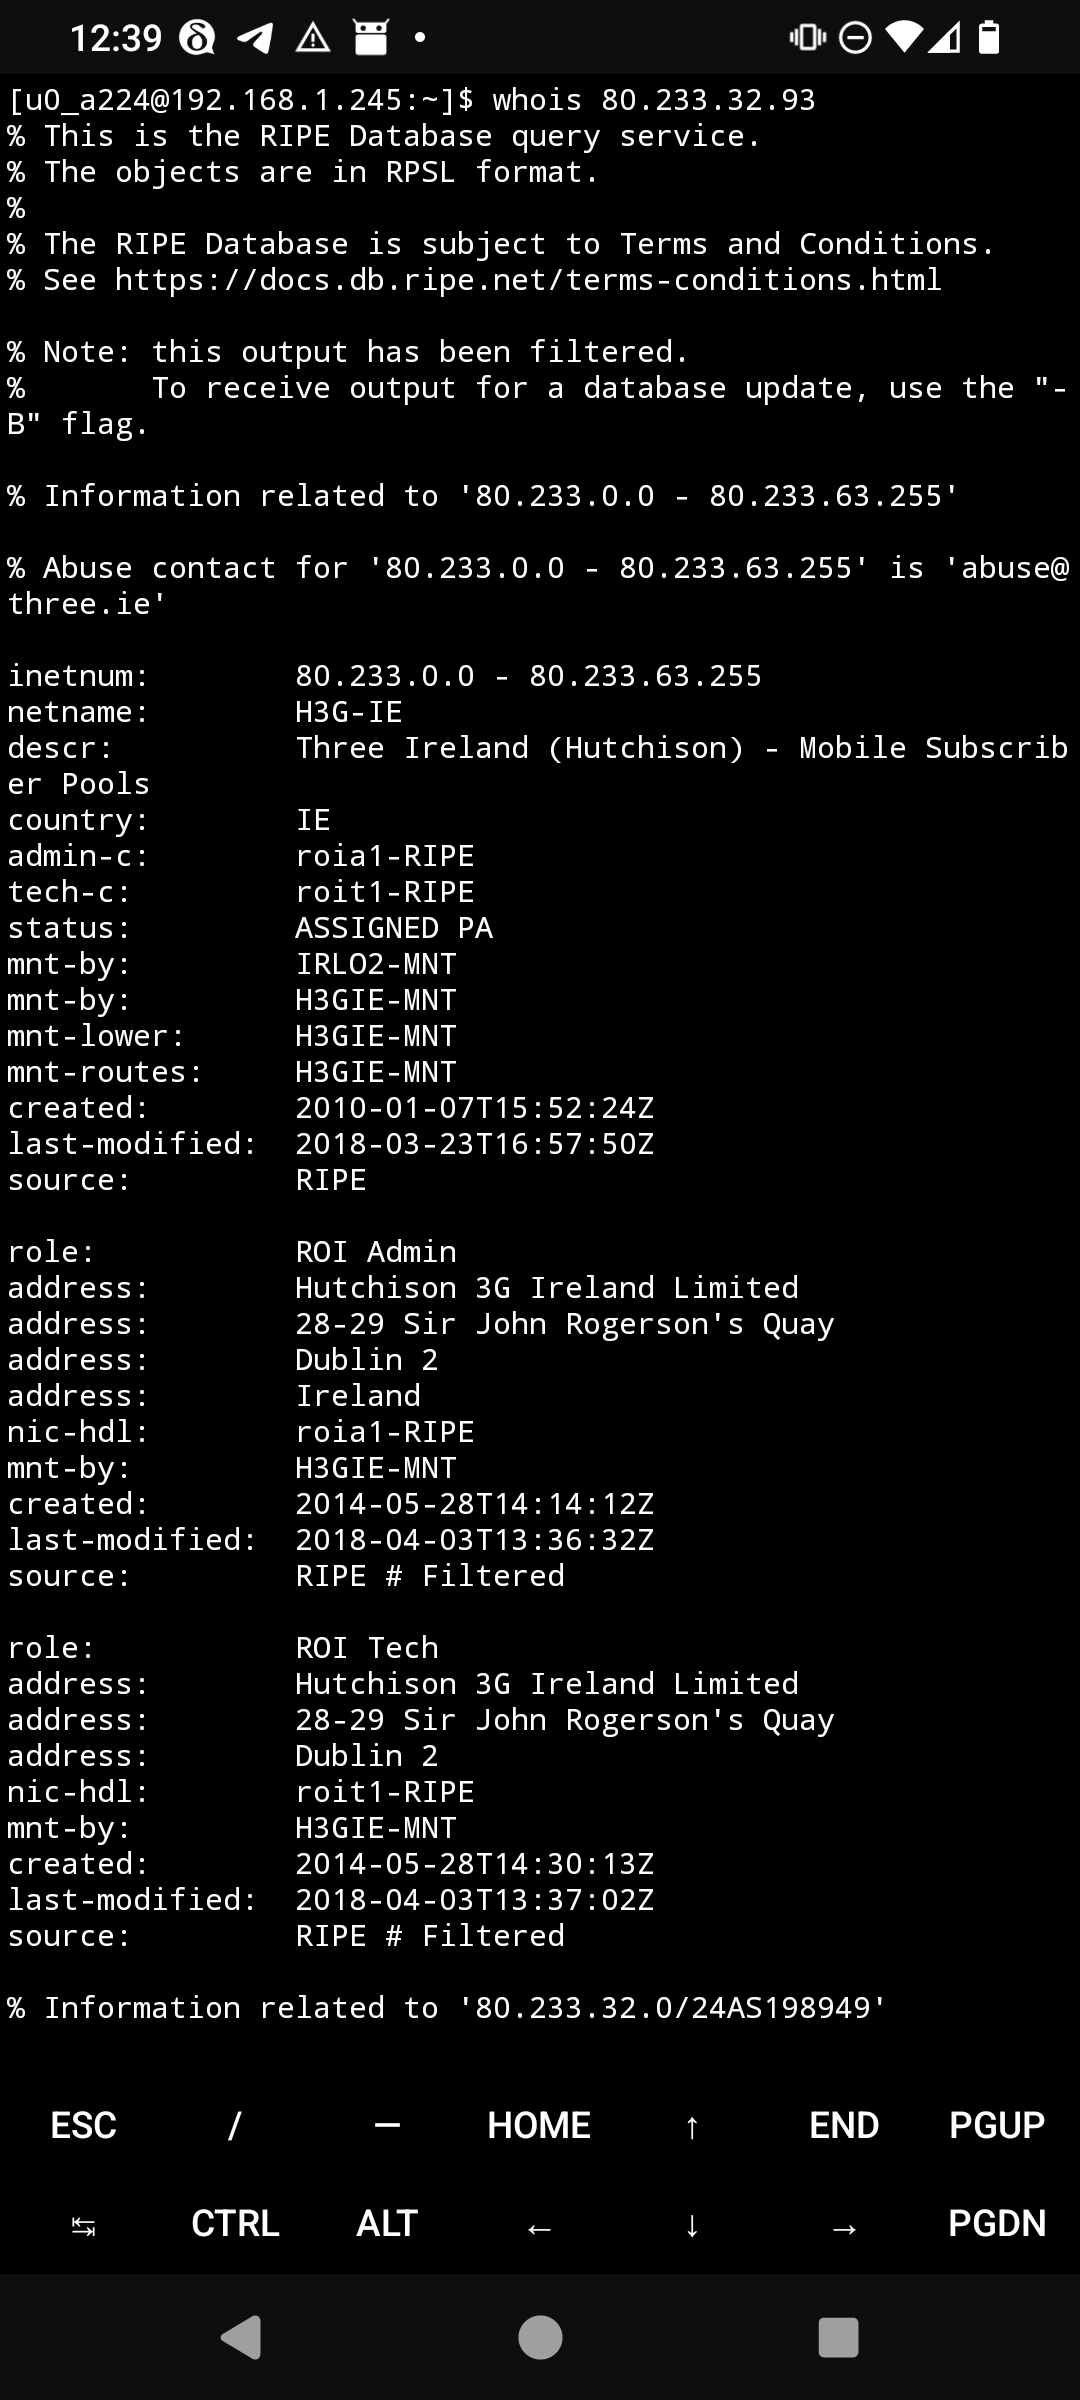Tap the ESC key in the extra keys row

click(84, 2125)
